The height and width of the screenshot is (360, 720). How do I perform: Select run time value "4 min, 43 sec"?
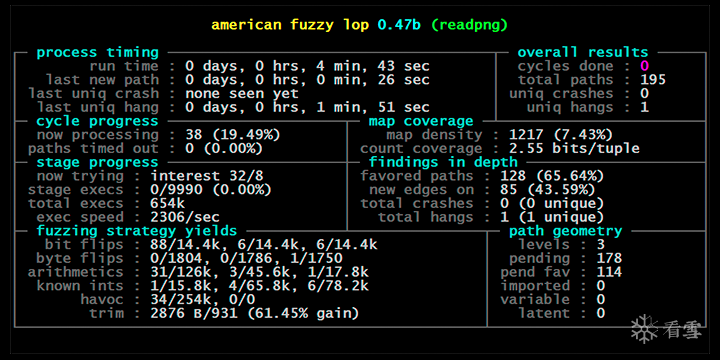[x=372, y=67]
